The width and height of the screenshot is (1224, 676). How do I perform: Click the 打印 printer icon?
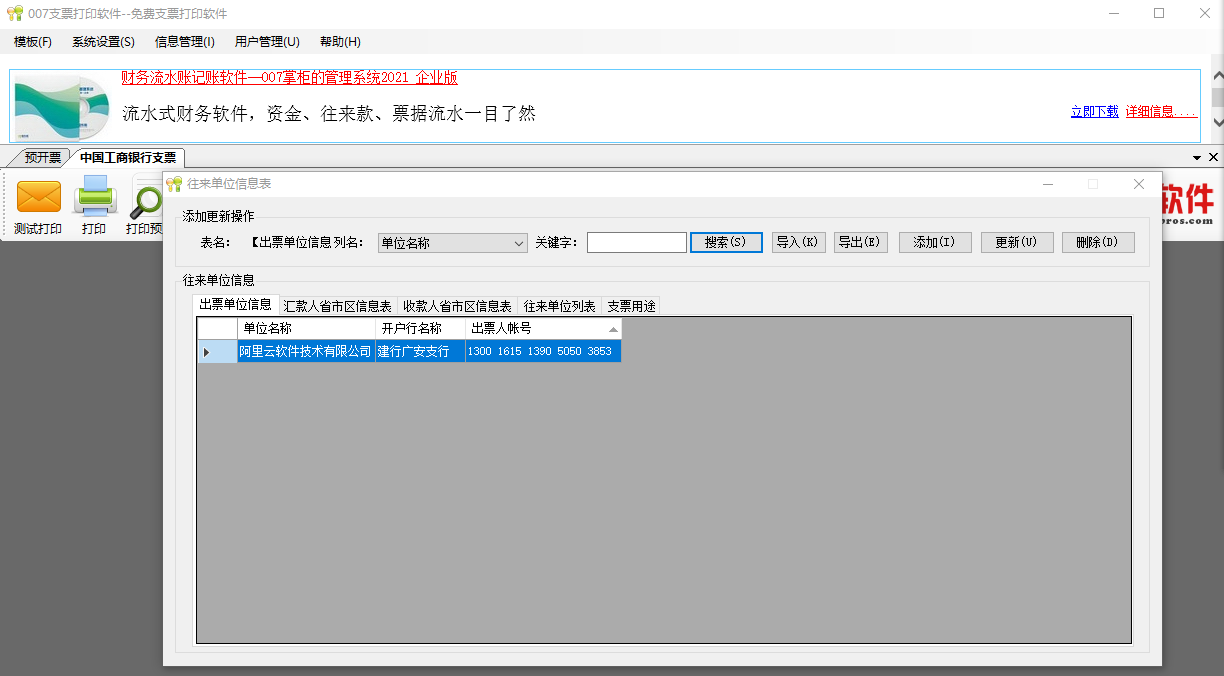pos(95,198)
